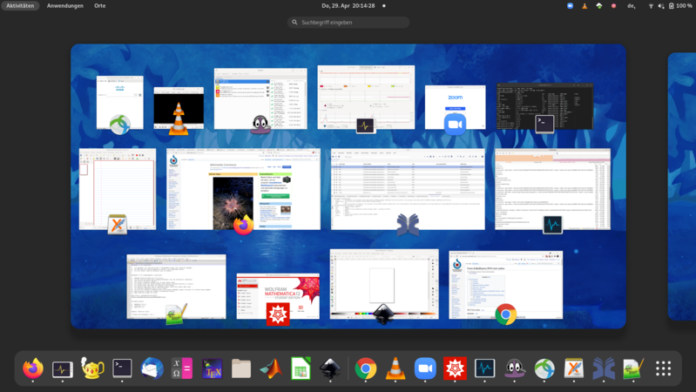Open the blue book-shaped app in dock
The width and height of the screenshot is (696, 392).
point(604,368)
